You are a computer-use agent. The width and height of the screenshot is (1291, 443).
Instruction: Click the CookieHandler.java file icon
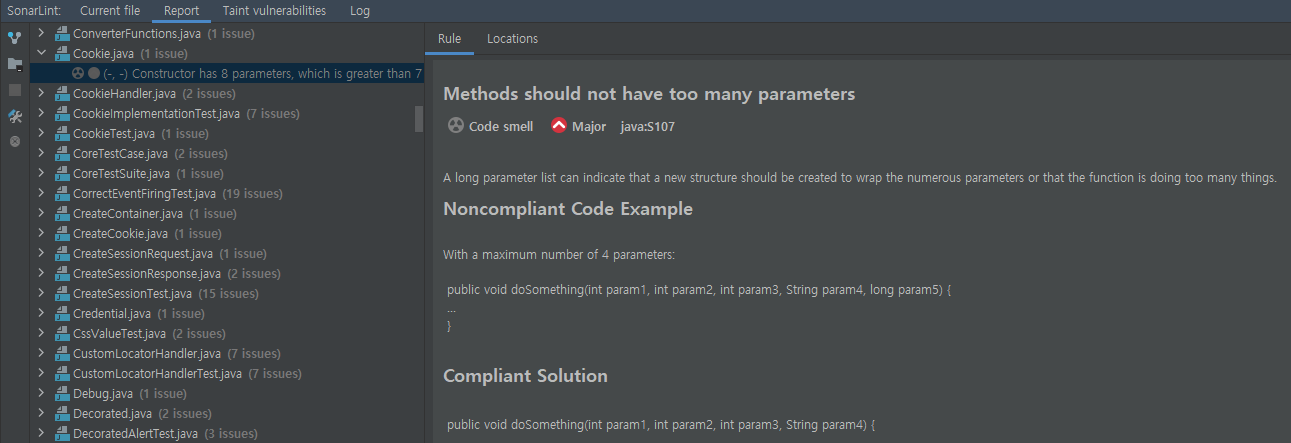[x=62, y=93]
